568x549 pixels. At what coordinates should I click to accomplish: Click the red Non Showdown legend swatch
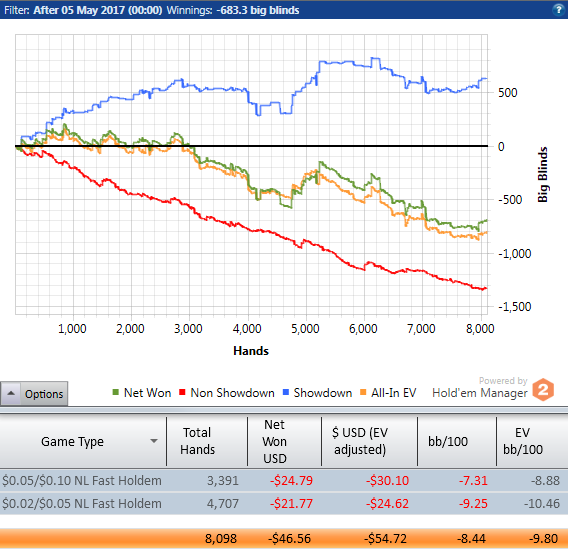click(182, 392)
